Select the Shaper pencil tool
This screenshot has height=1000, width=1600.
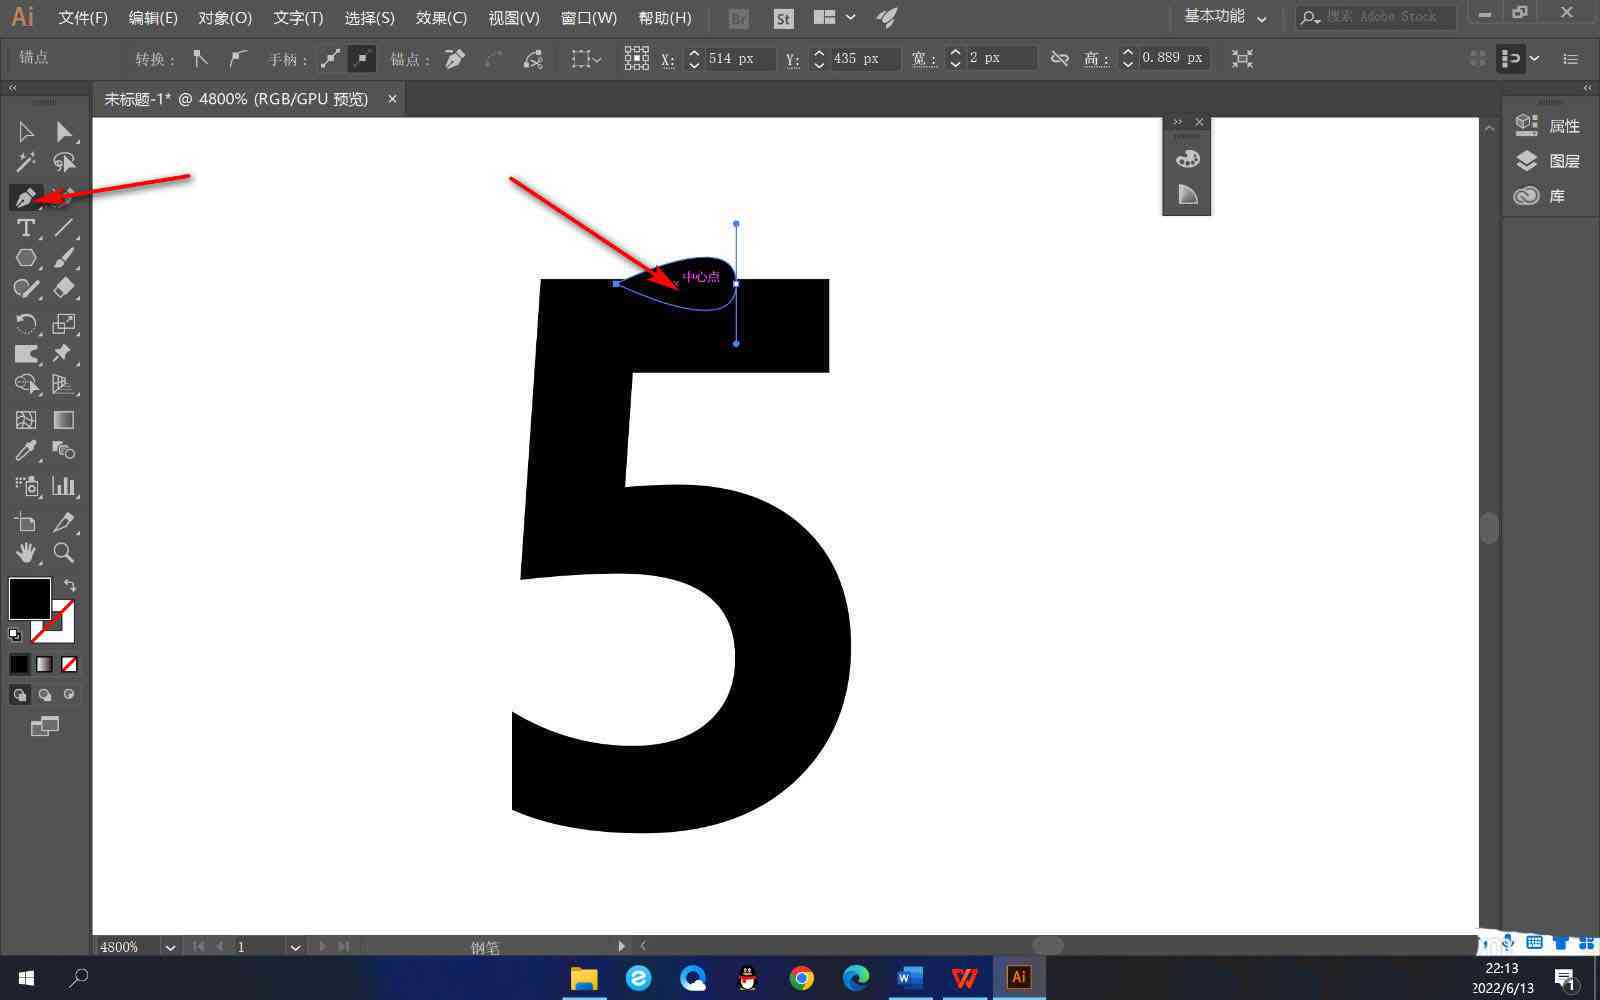(x=26, y=289)
